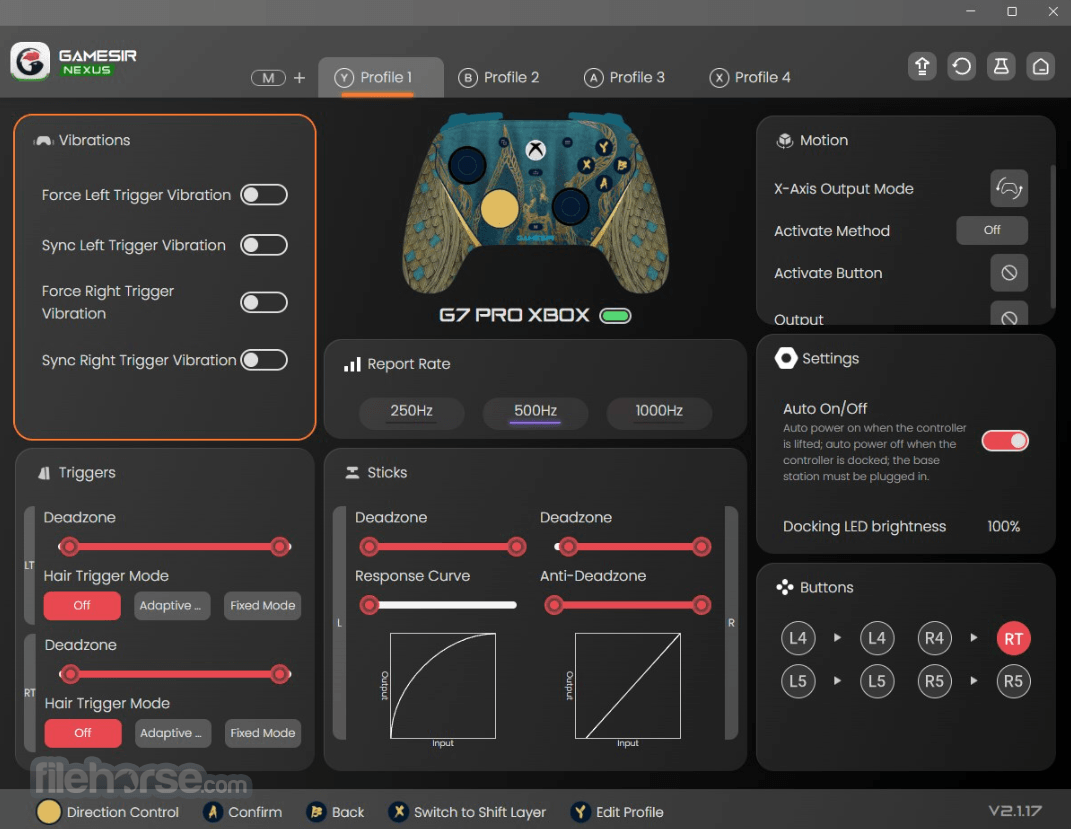Viewport: 1071px width, 829px height.
Task: Click the X-Axis Output Mode controller icon
Action: click(1009, 188)
